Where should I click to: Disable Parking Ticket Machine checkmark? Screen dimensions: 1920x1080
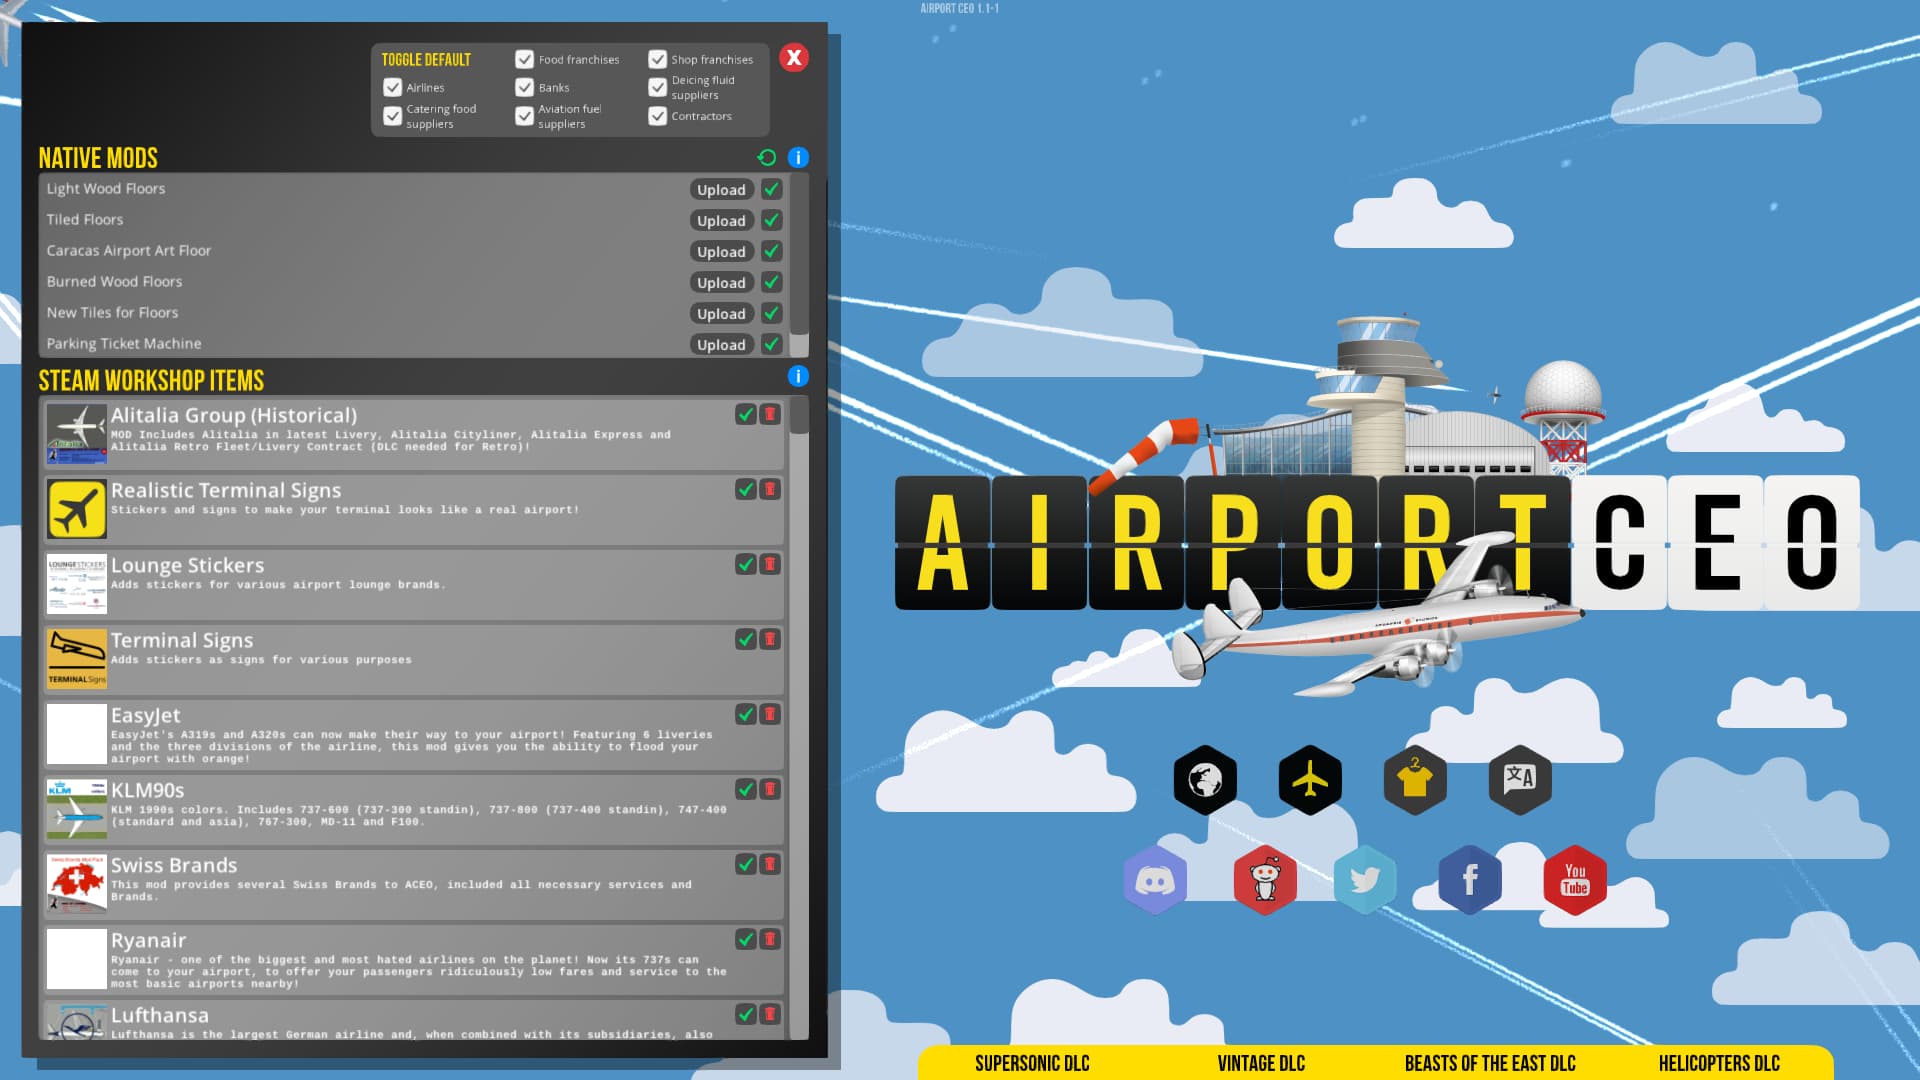pos(771,344)
